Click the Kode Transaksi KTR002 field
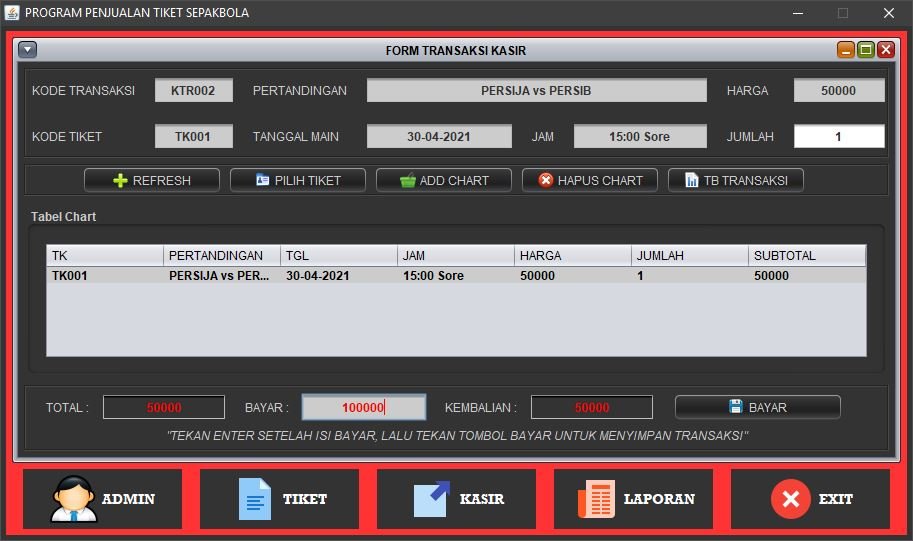This screenshot has width=913, height=541. point(194,91)
